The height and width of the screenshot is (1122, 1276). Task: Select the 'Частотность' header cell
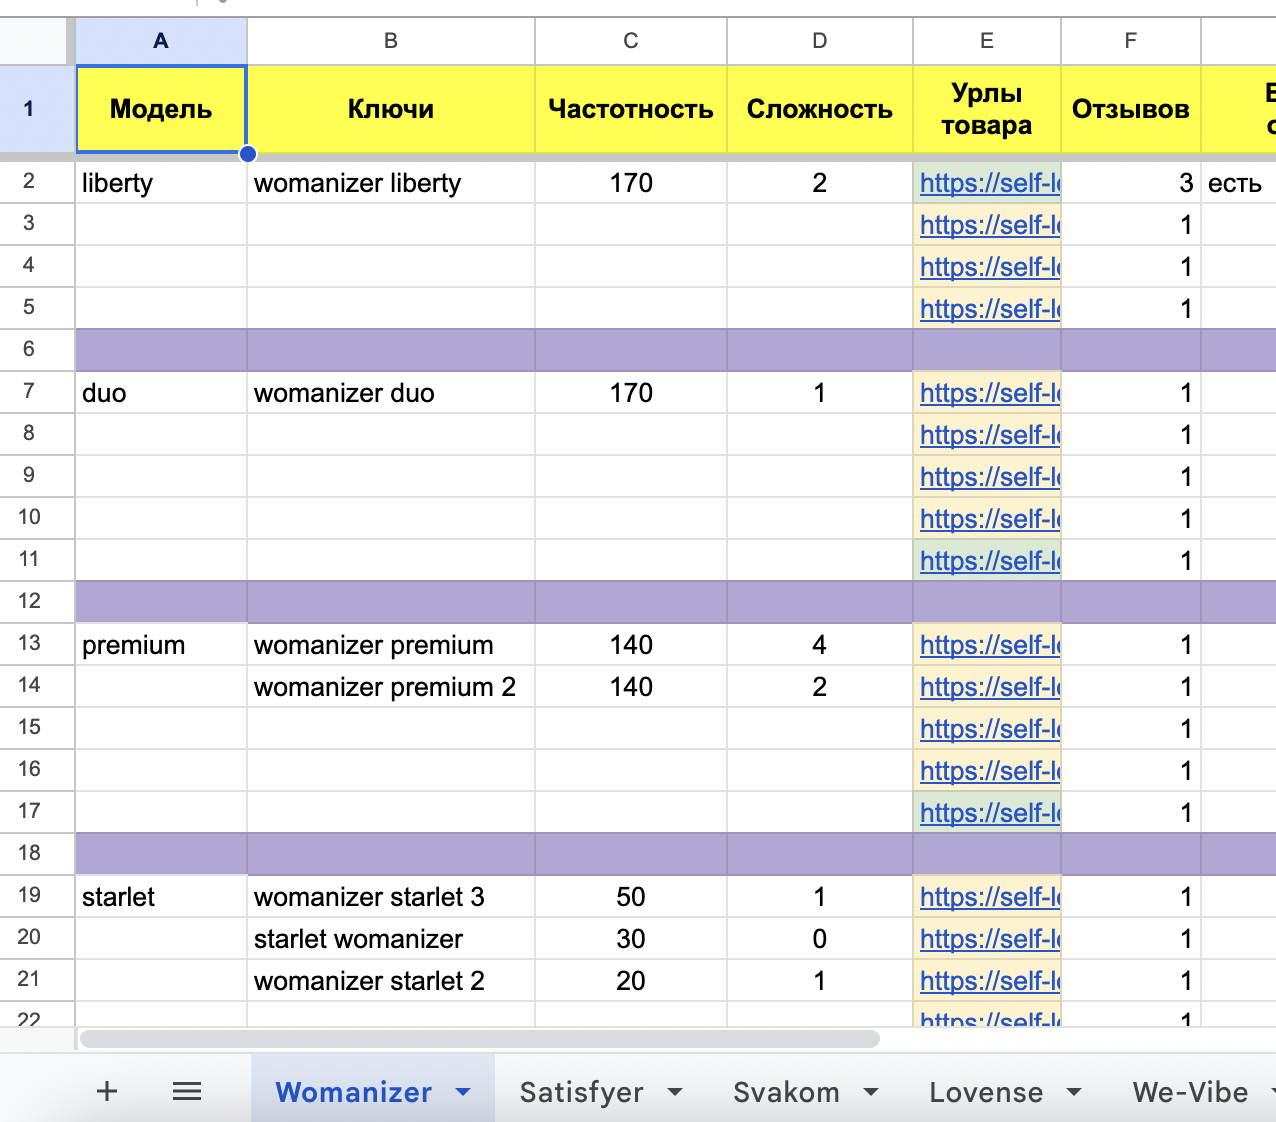point(631,109)
